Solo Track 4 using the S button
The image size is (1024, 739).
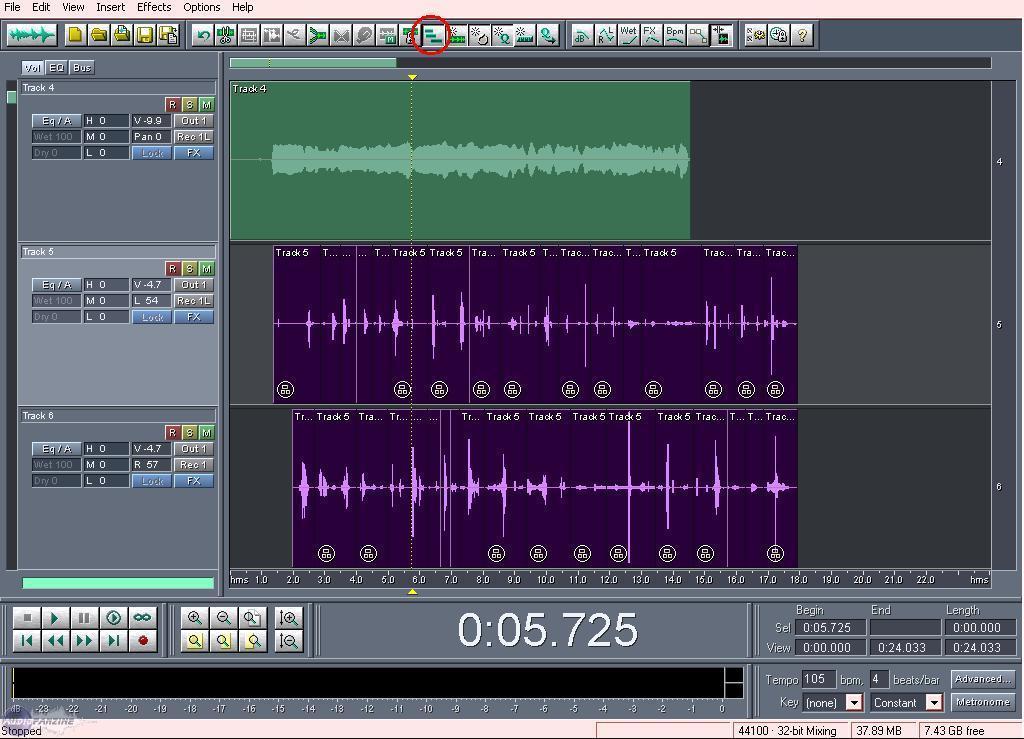point(189,104)
